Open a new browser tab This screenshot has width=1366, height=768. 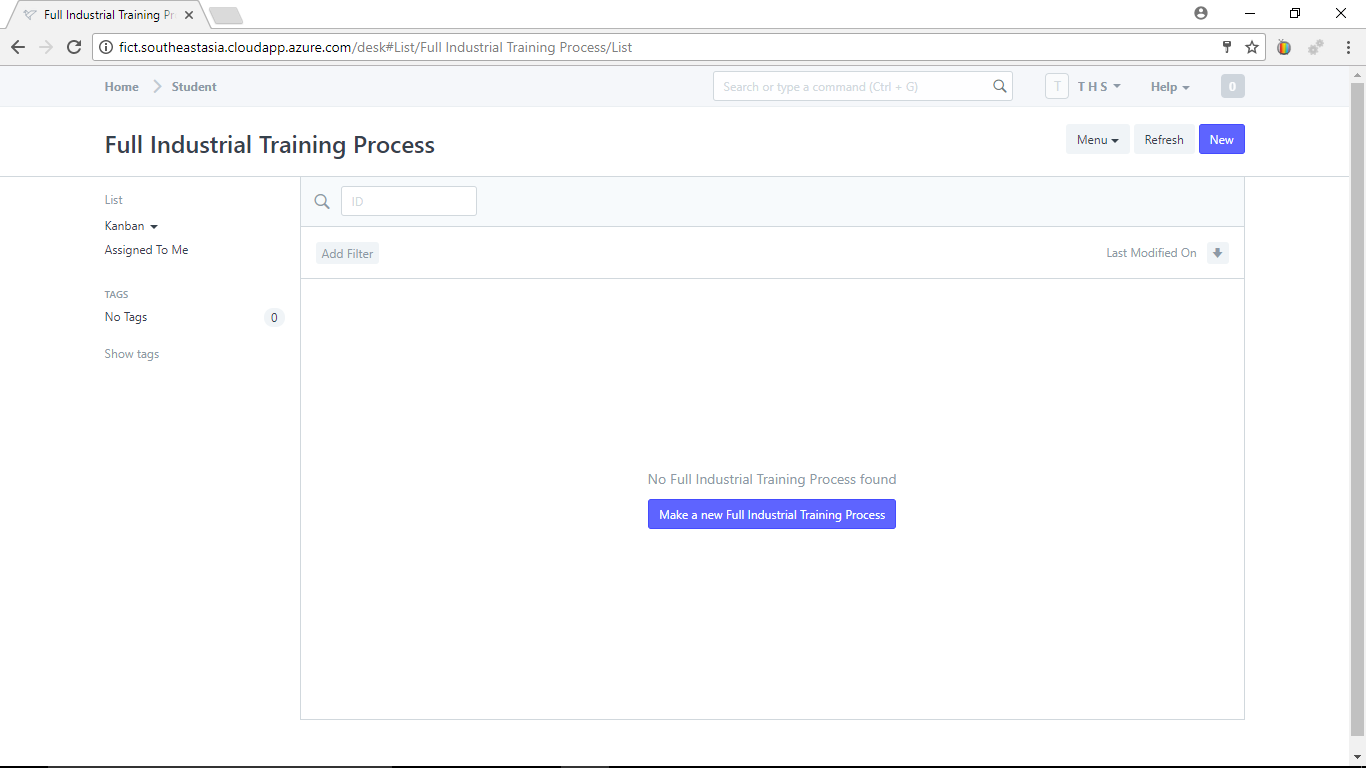point(226,15)
